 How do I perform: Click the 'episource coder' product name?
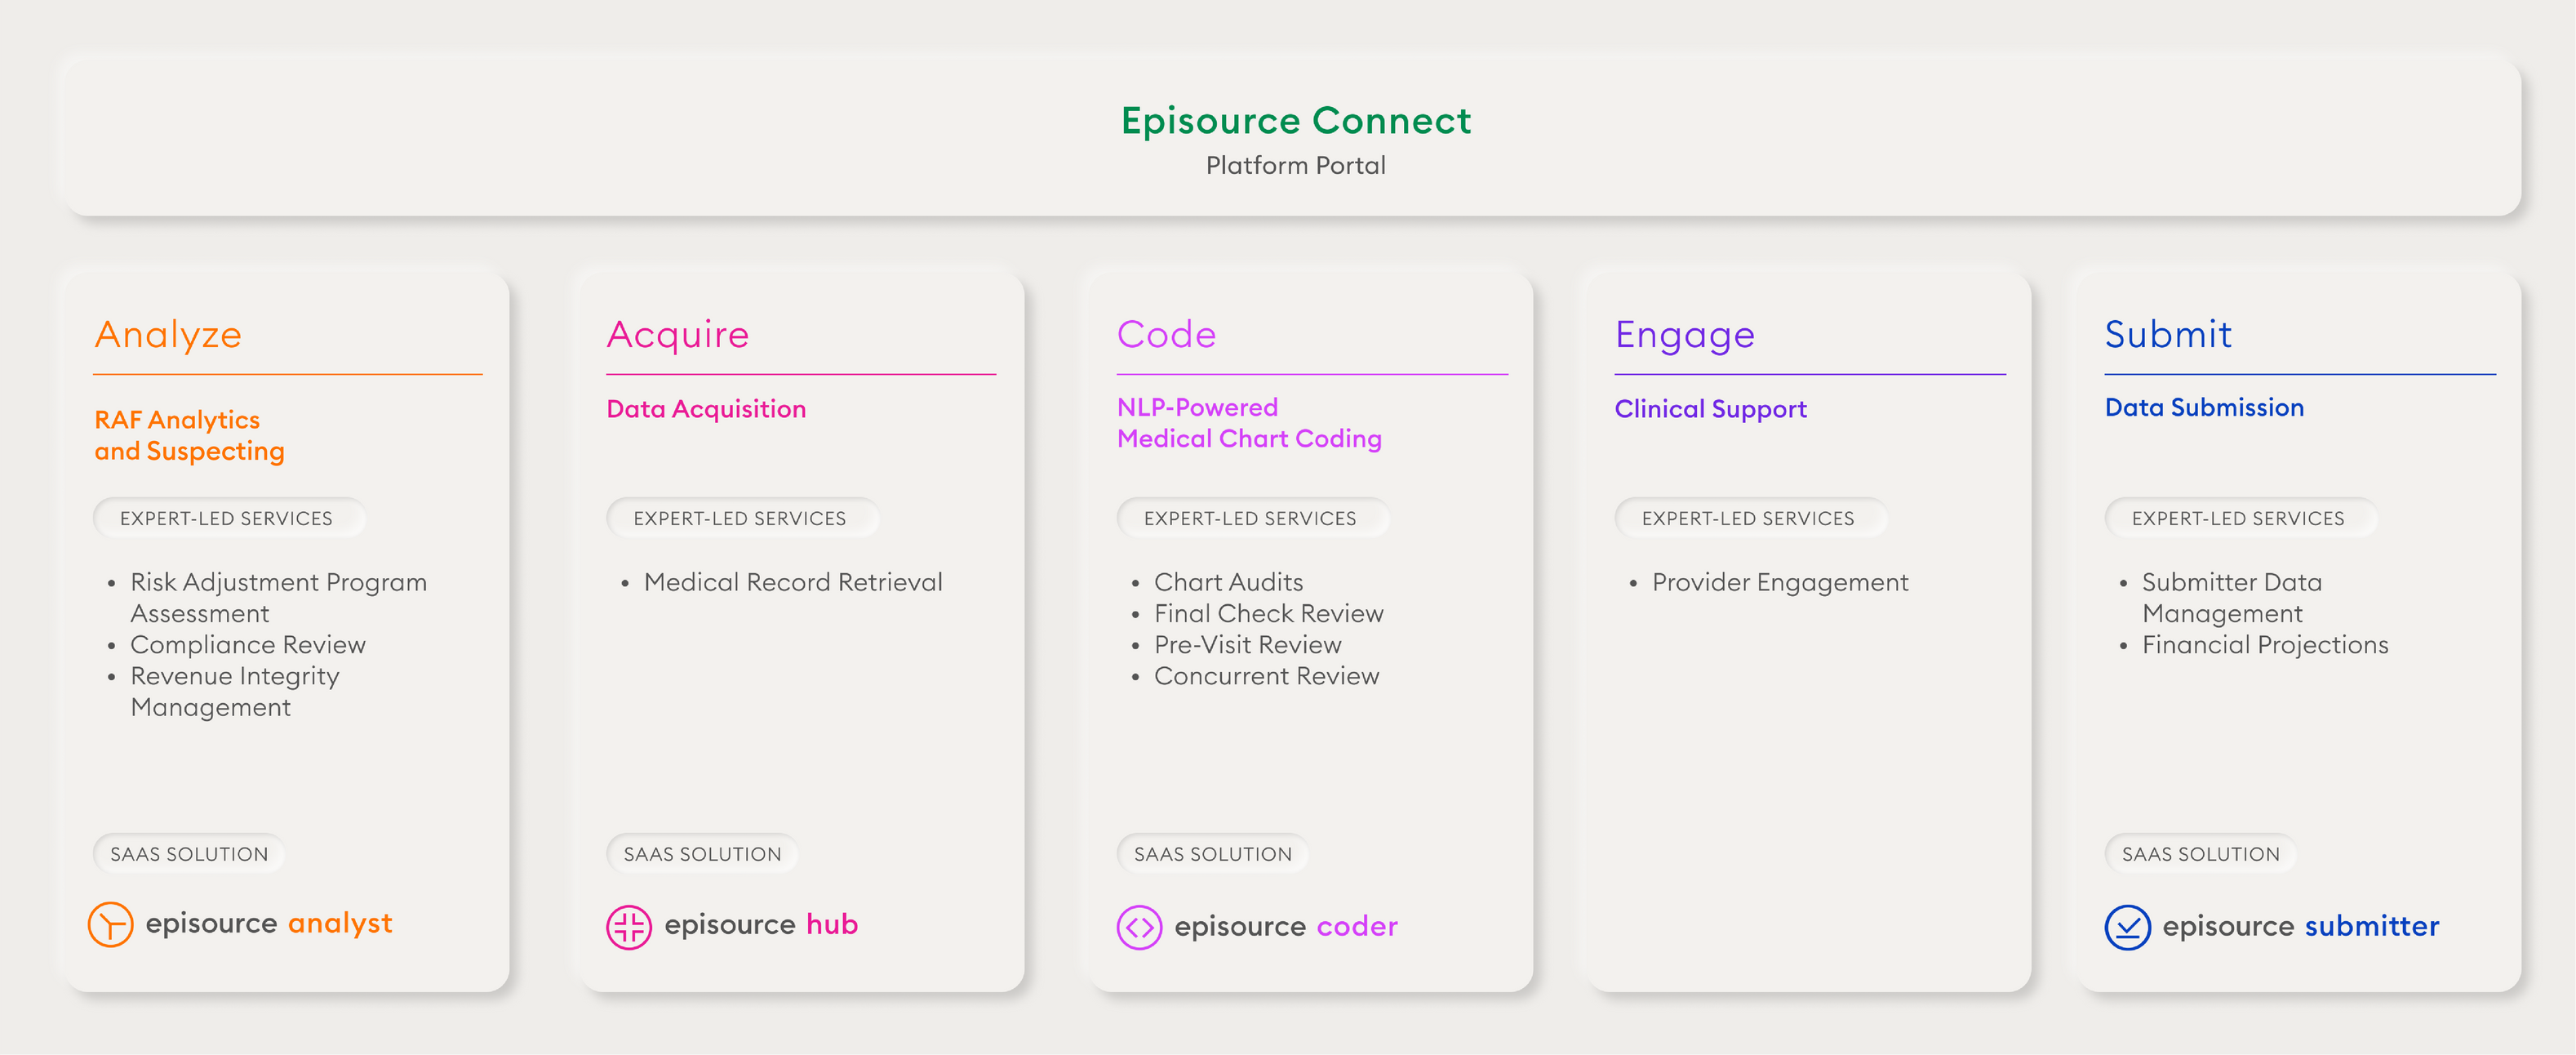click(1286, 926)
